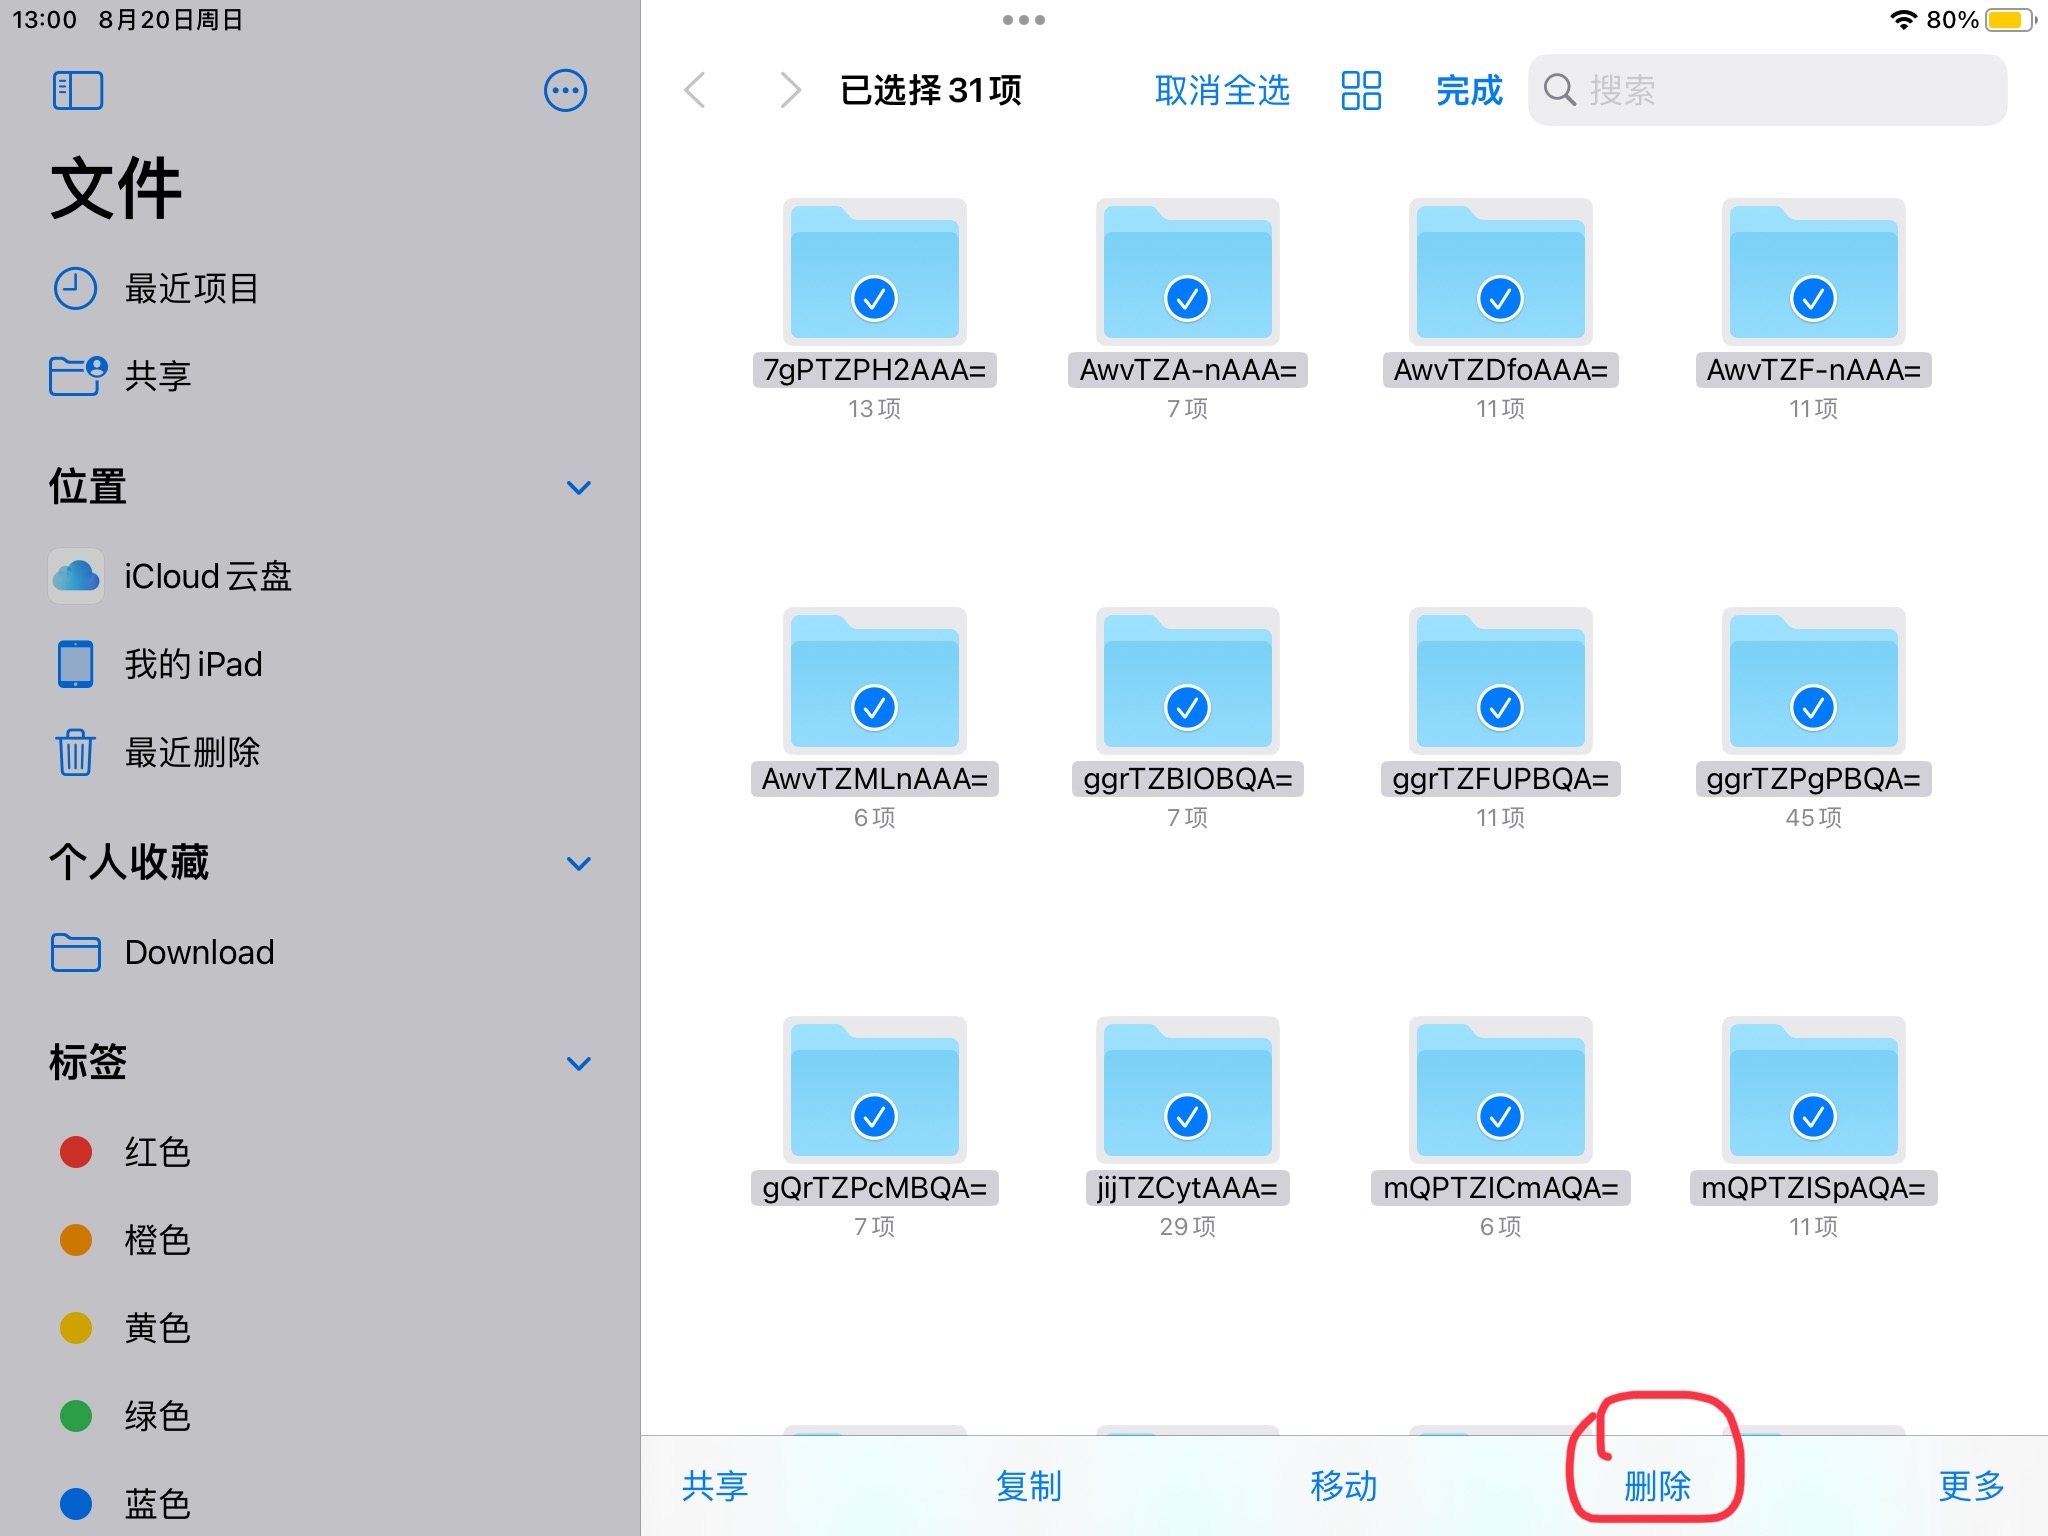The width and height of the screenshot is (2048, 1536).
Task: Collapse the 标签 section chevron
Action: 579,1063
